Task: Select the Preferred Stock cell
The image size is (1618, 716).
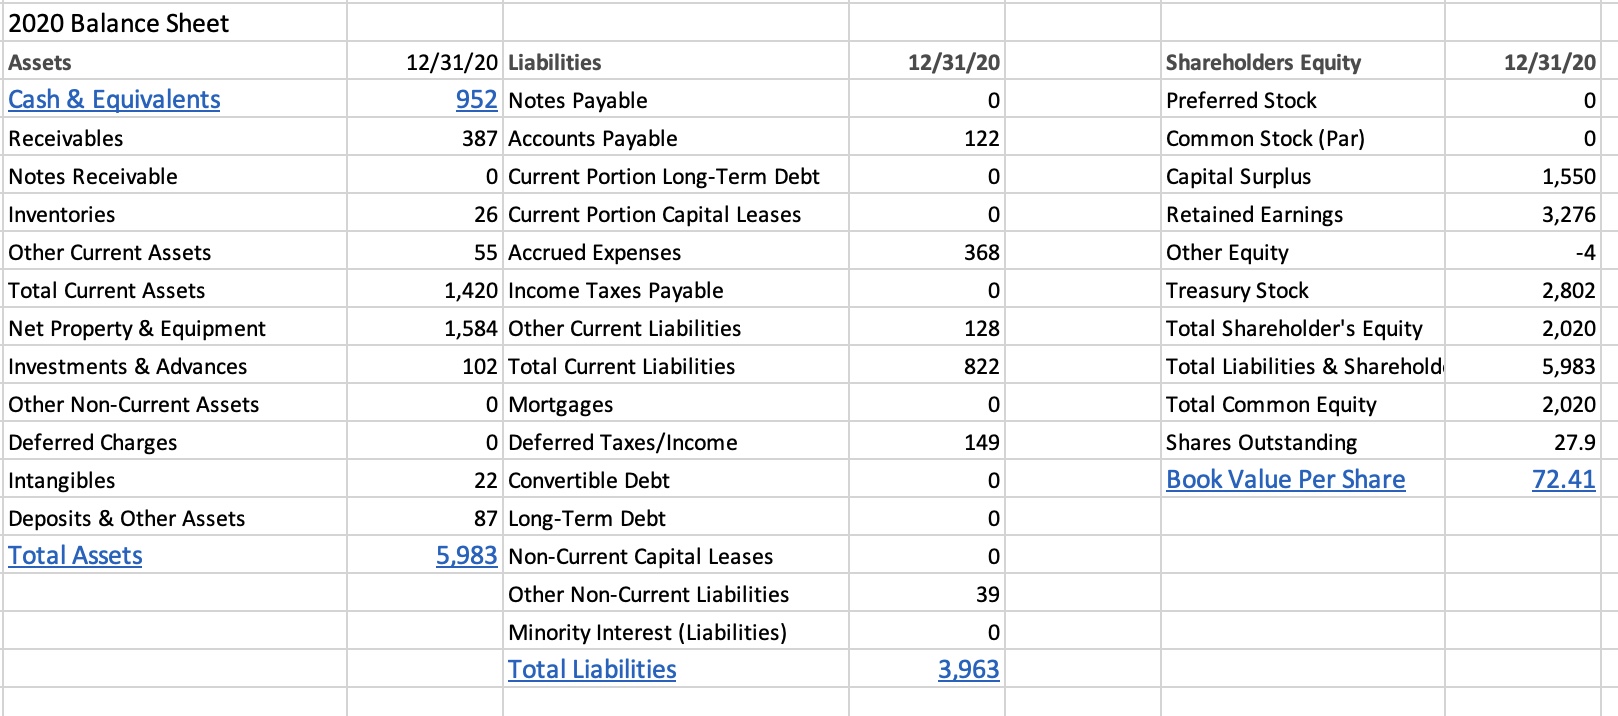Action: 1303,100
